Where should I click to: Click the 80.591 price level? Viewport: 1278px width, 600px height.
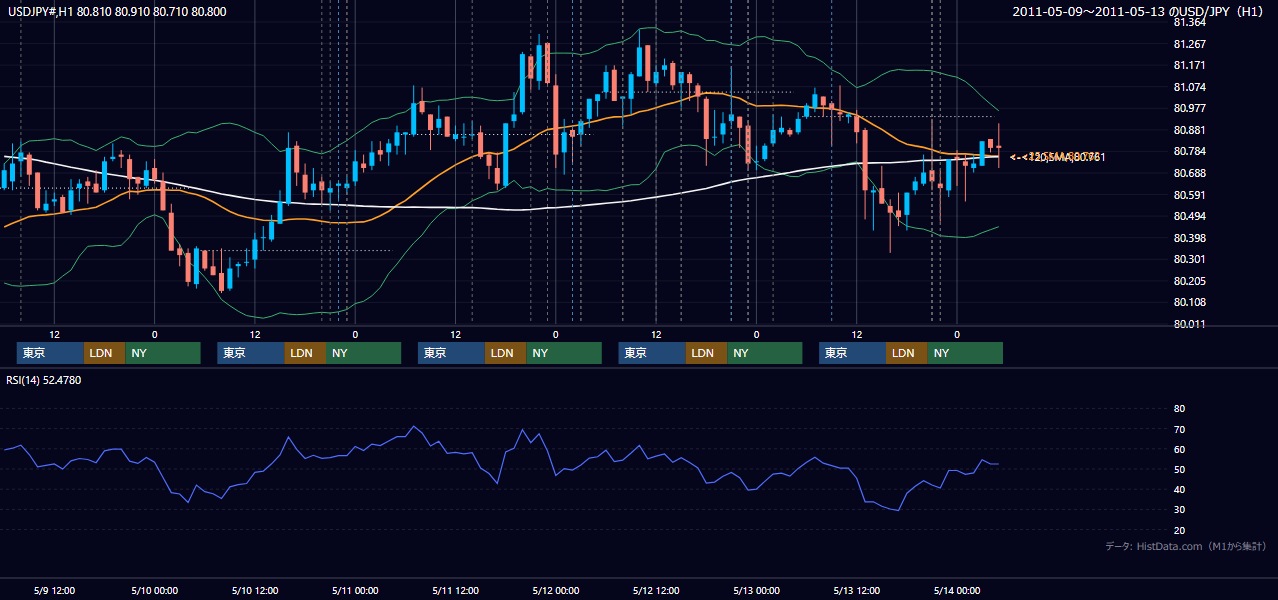point(1189,195)
